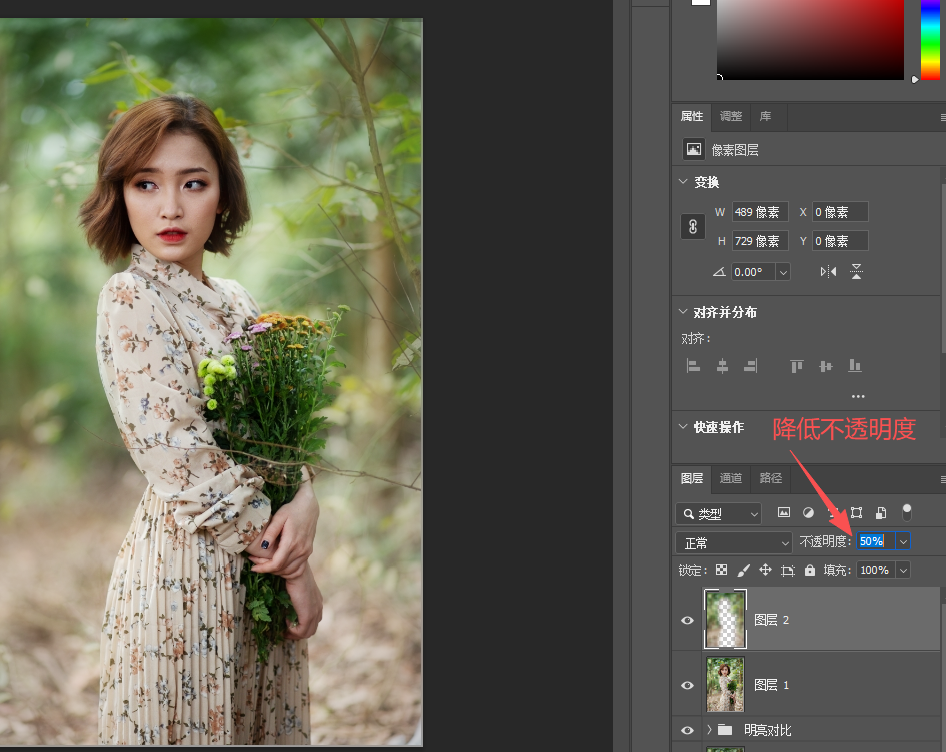Filter layers by adjustment layer icon
This screenshot has width=946, height=752.
click(808, 512)
